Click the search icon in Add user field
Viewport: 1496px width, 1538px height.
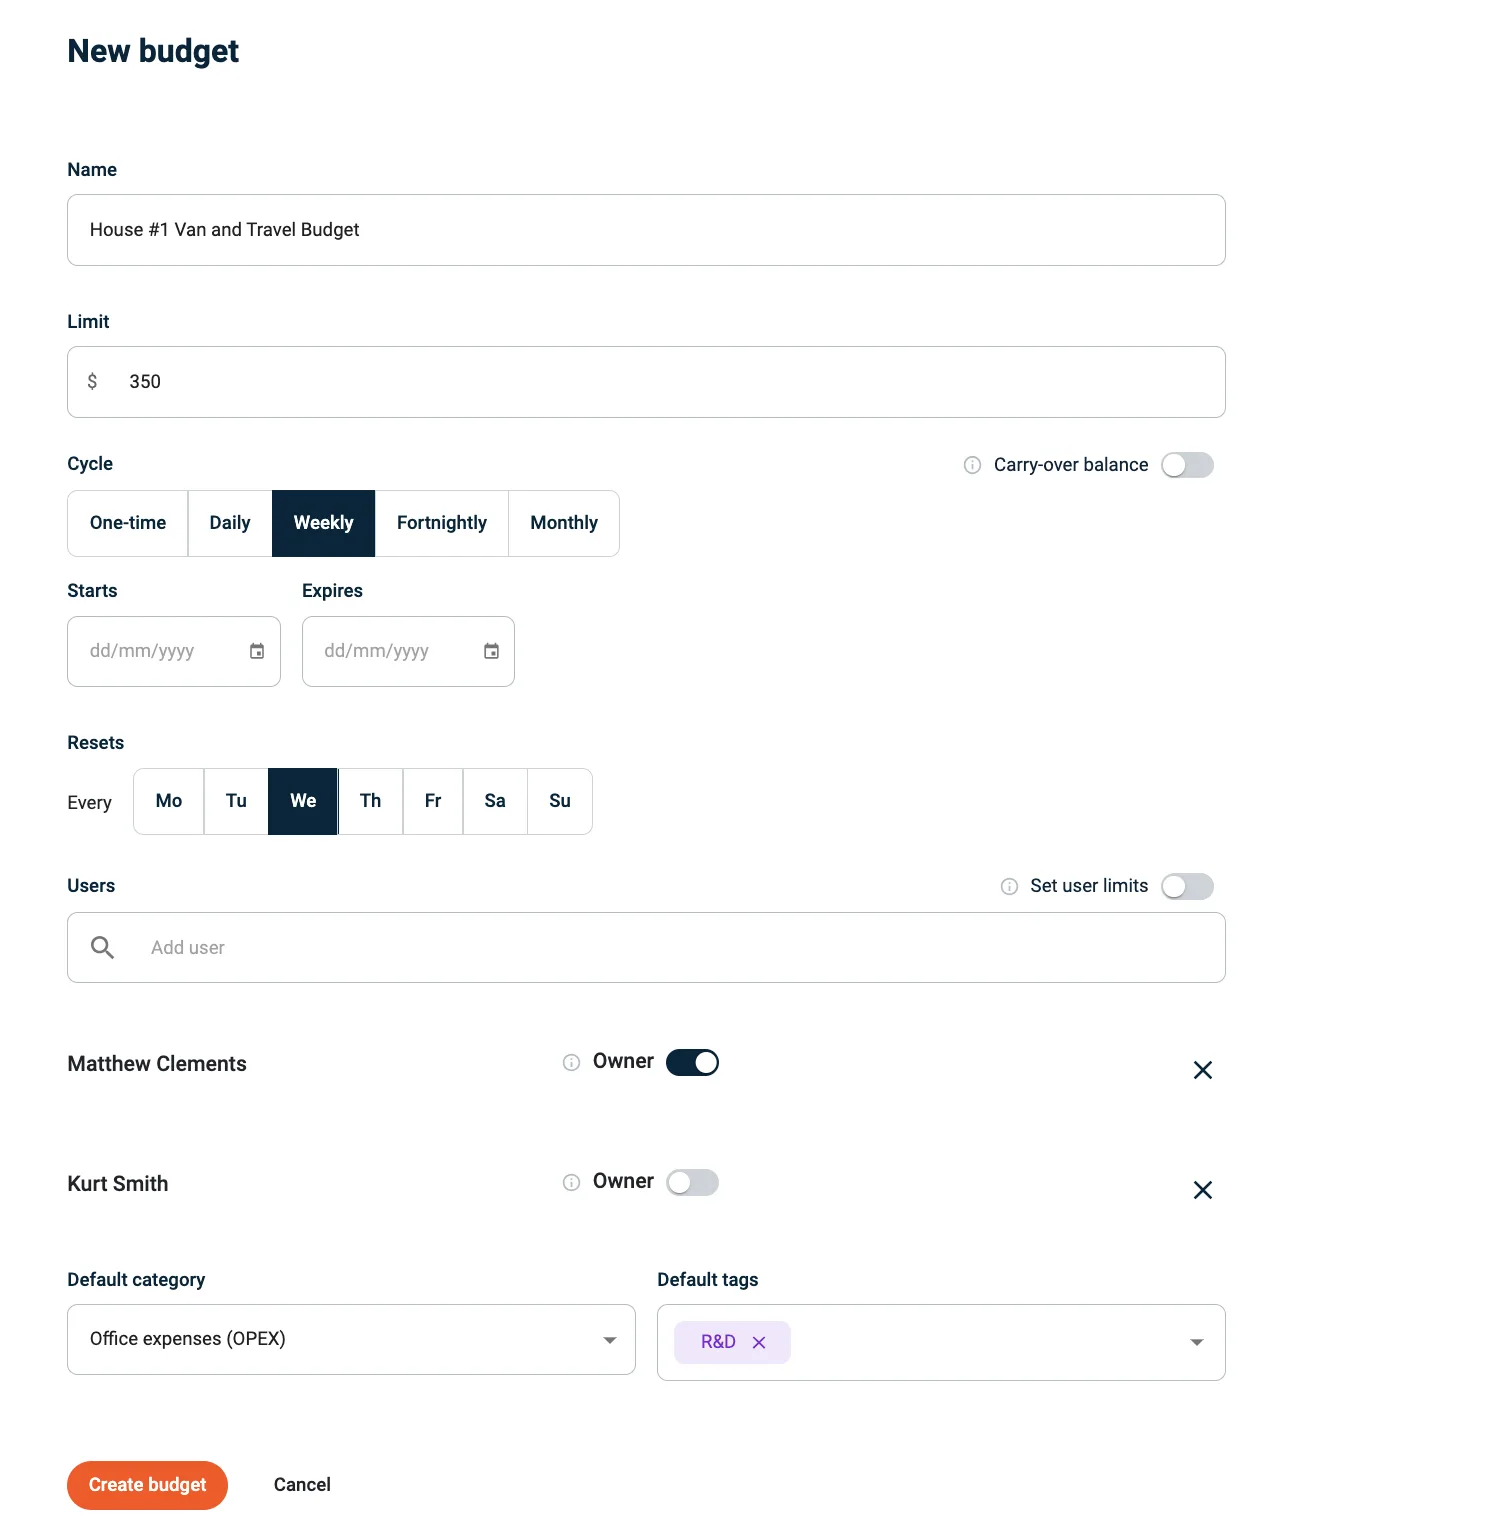coord(101,947)
